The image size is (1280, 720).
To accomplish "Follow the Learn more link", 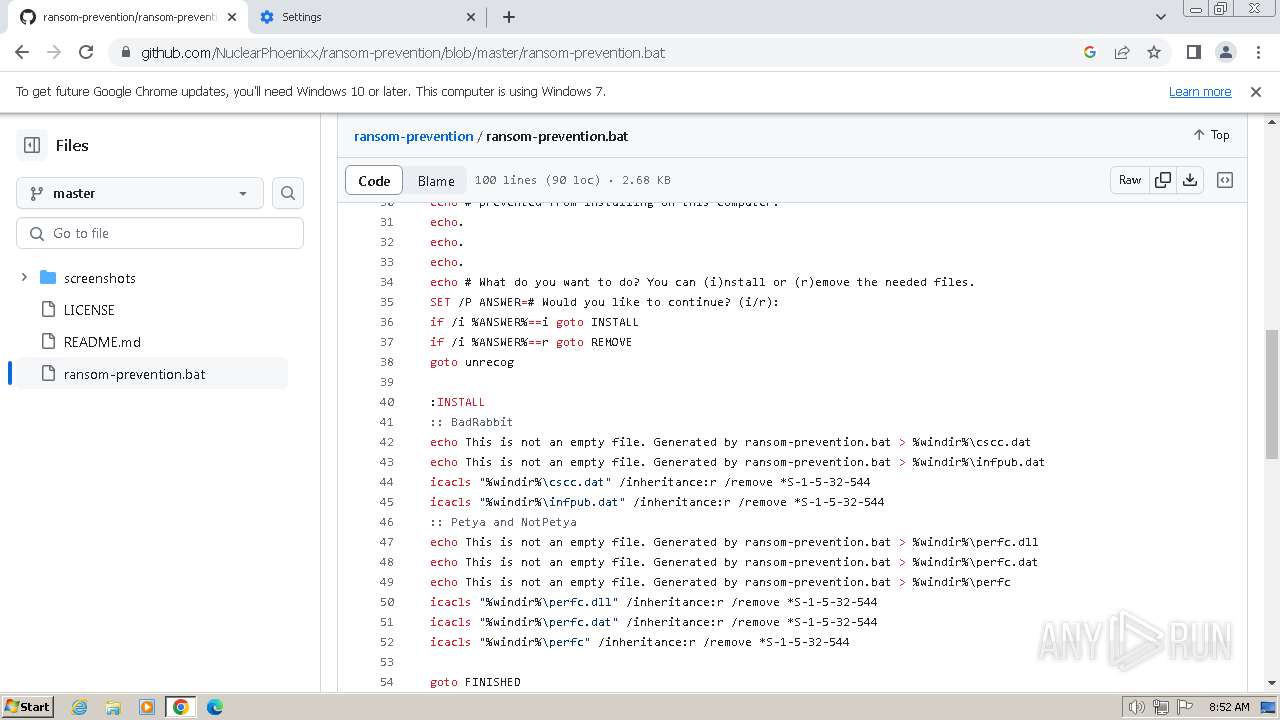I will coord(1200,91).
